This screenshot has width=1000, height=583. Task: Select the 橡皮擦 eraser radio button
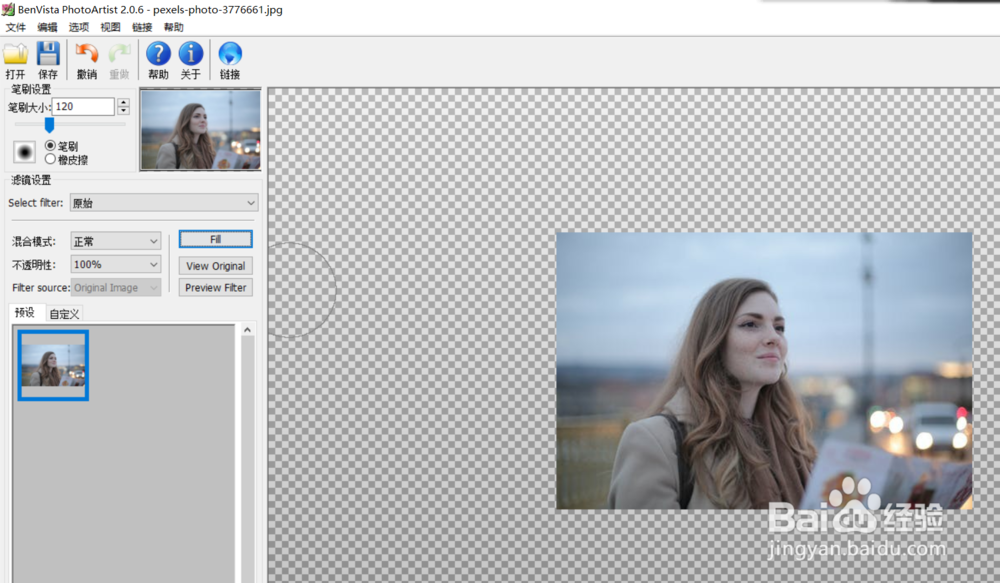coord(50,159)
